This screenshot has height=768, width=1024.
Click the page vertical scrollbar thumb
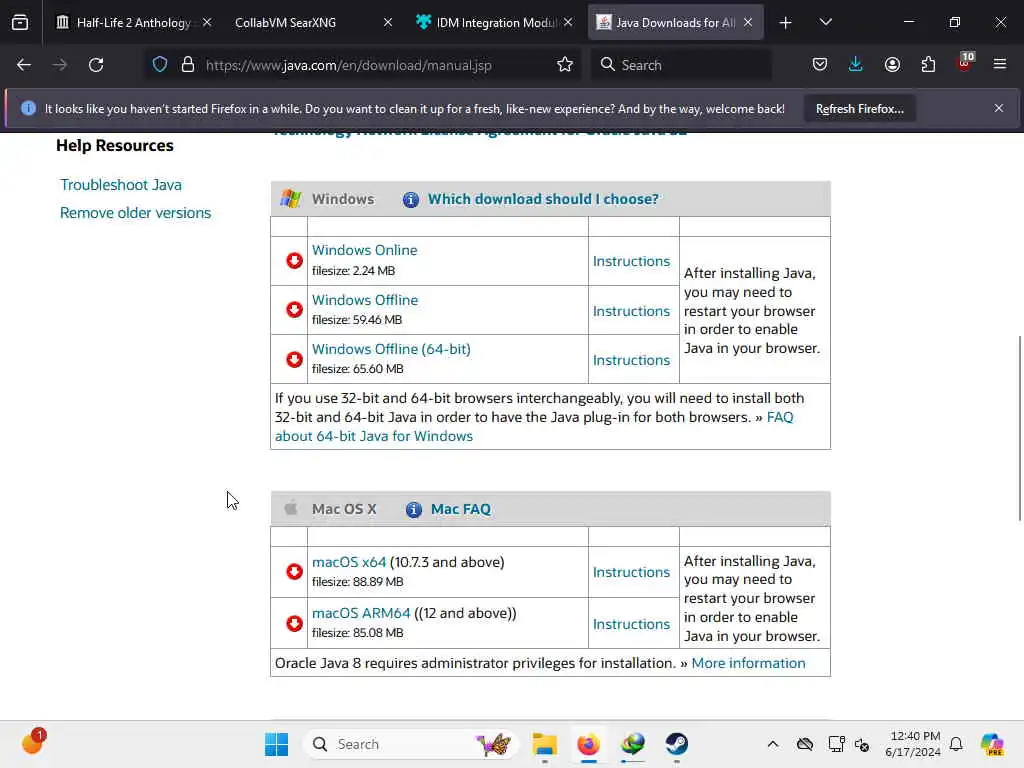[x=1019, y=428]
